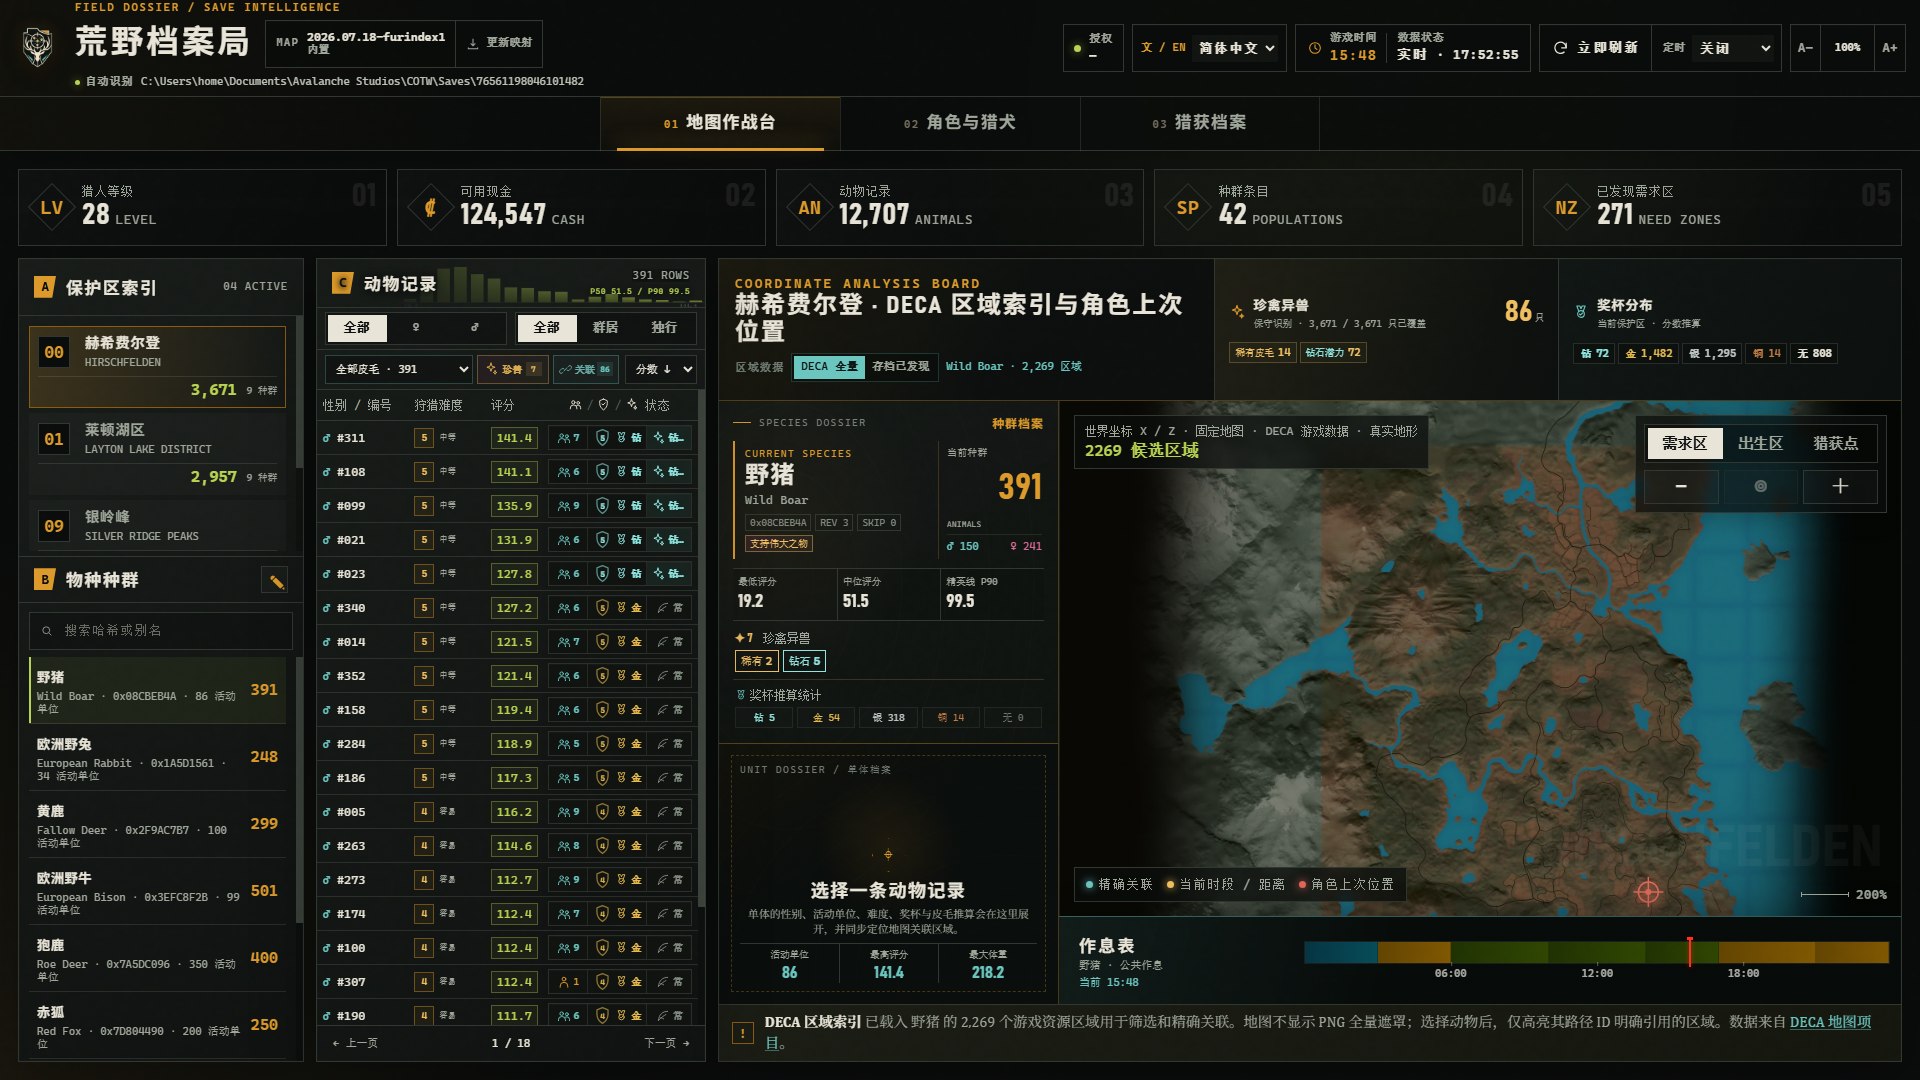Switch to the 角色与猎犬 tab
The width and height of the screenshot is (1920, 1080).
(x=960, y=123)
